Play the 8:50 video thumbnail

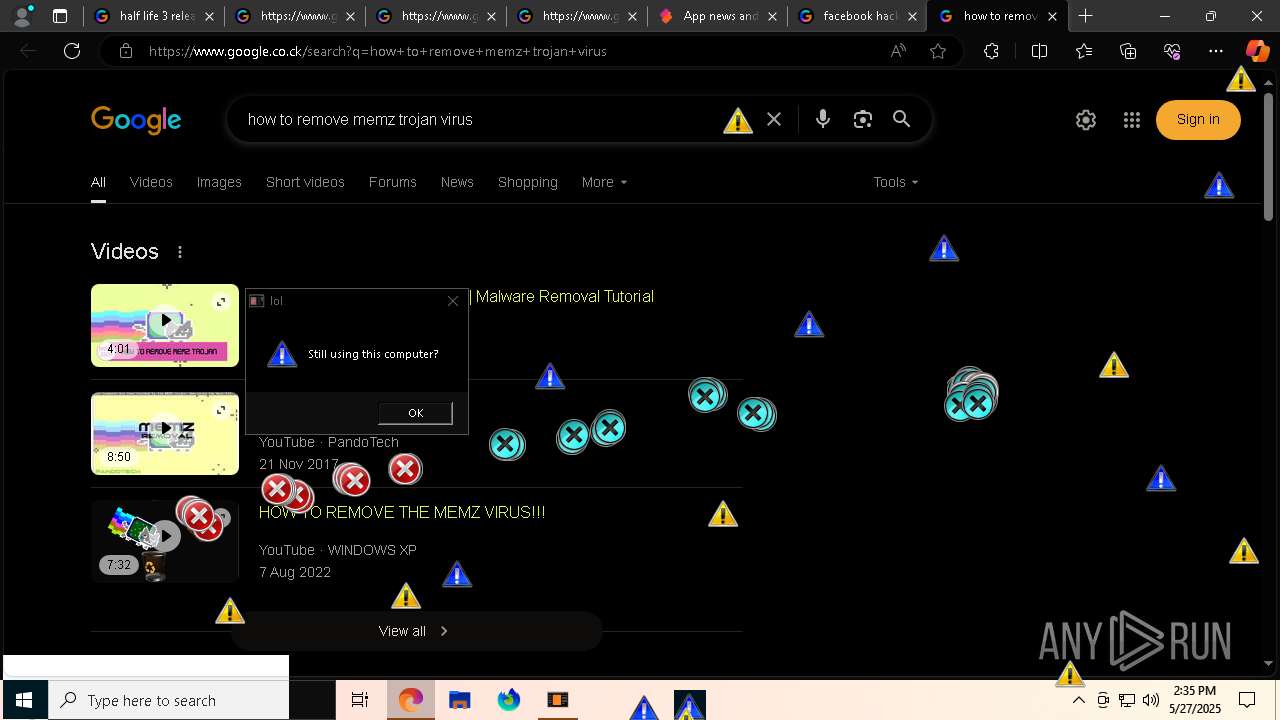pos(165,433)
